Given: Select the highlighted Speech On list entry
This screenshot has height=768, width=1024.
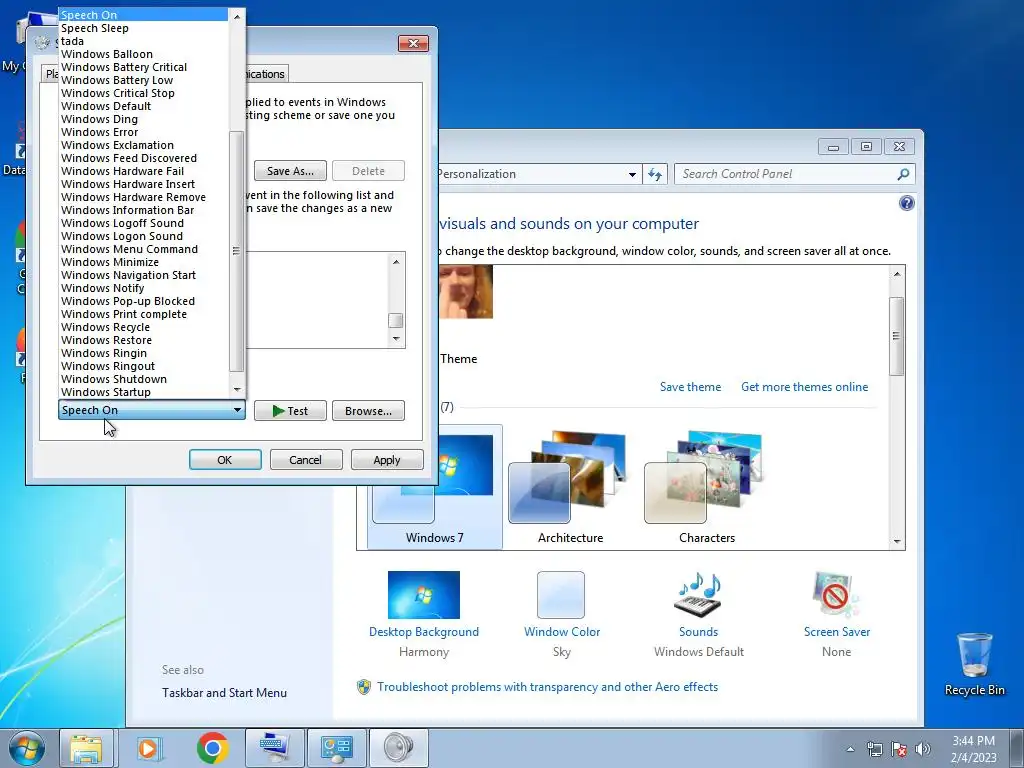Looking at the screenshot, I should (x=144, y=15).
